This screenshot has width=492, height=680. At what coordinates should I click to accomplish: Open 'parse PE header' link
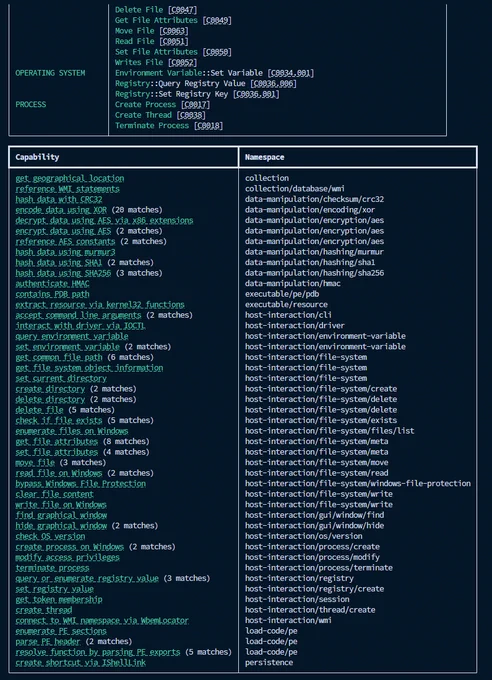pos(48,641)
